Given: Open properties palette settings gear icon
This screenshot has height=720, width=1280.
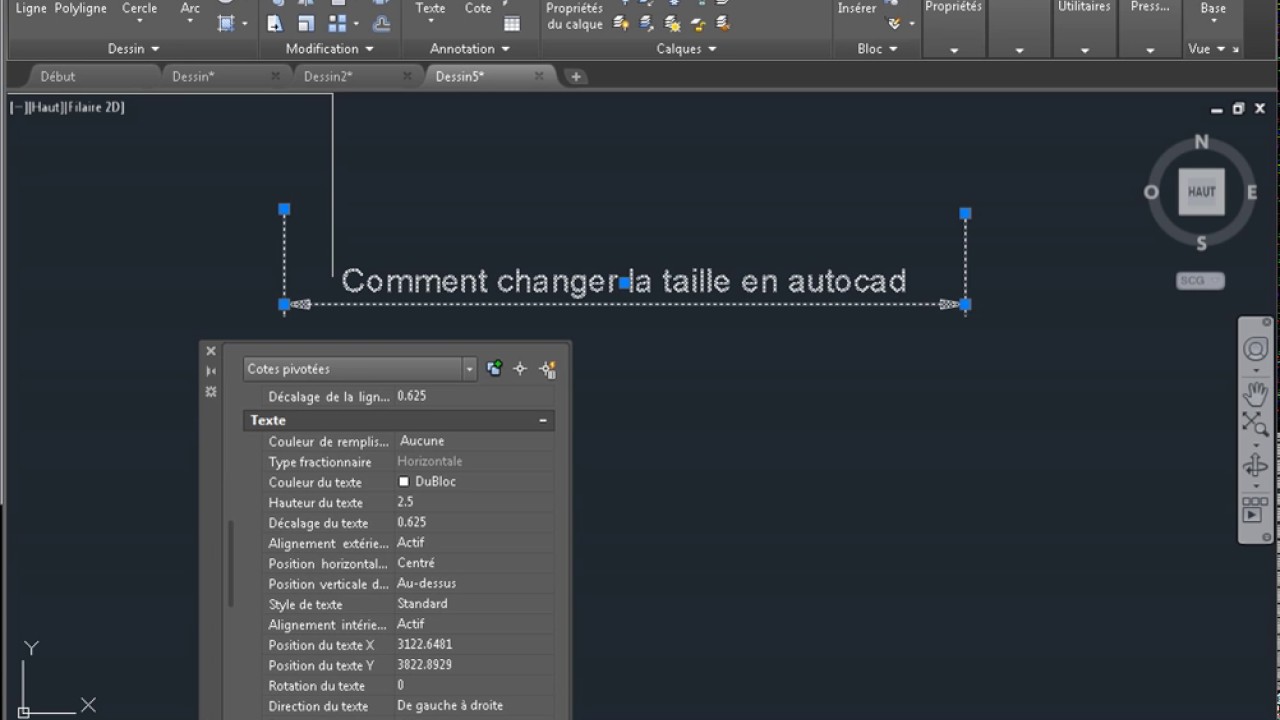Looking at the screenshot, I should coord(211,392).
